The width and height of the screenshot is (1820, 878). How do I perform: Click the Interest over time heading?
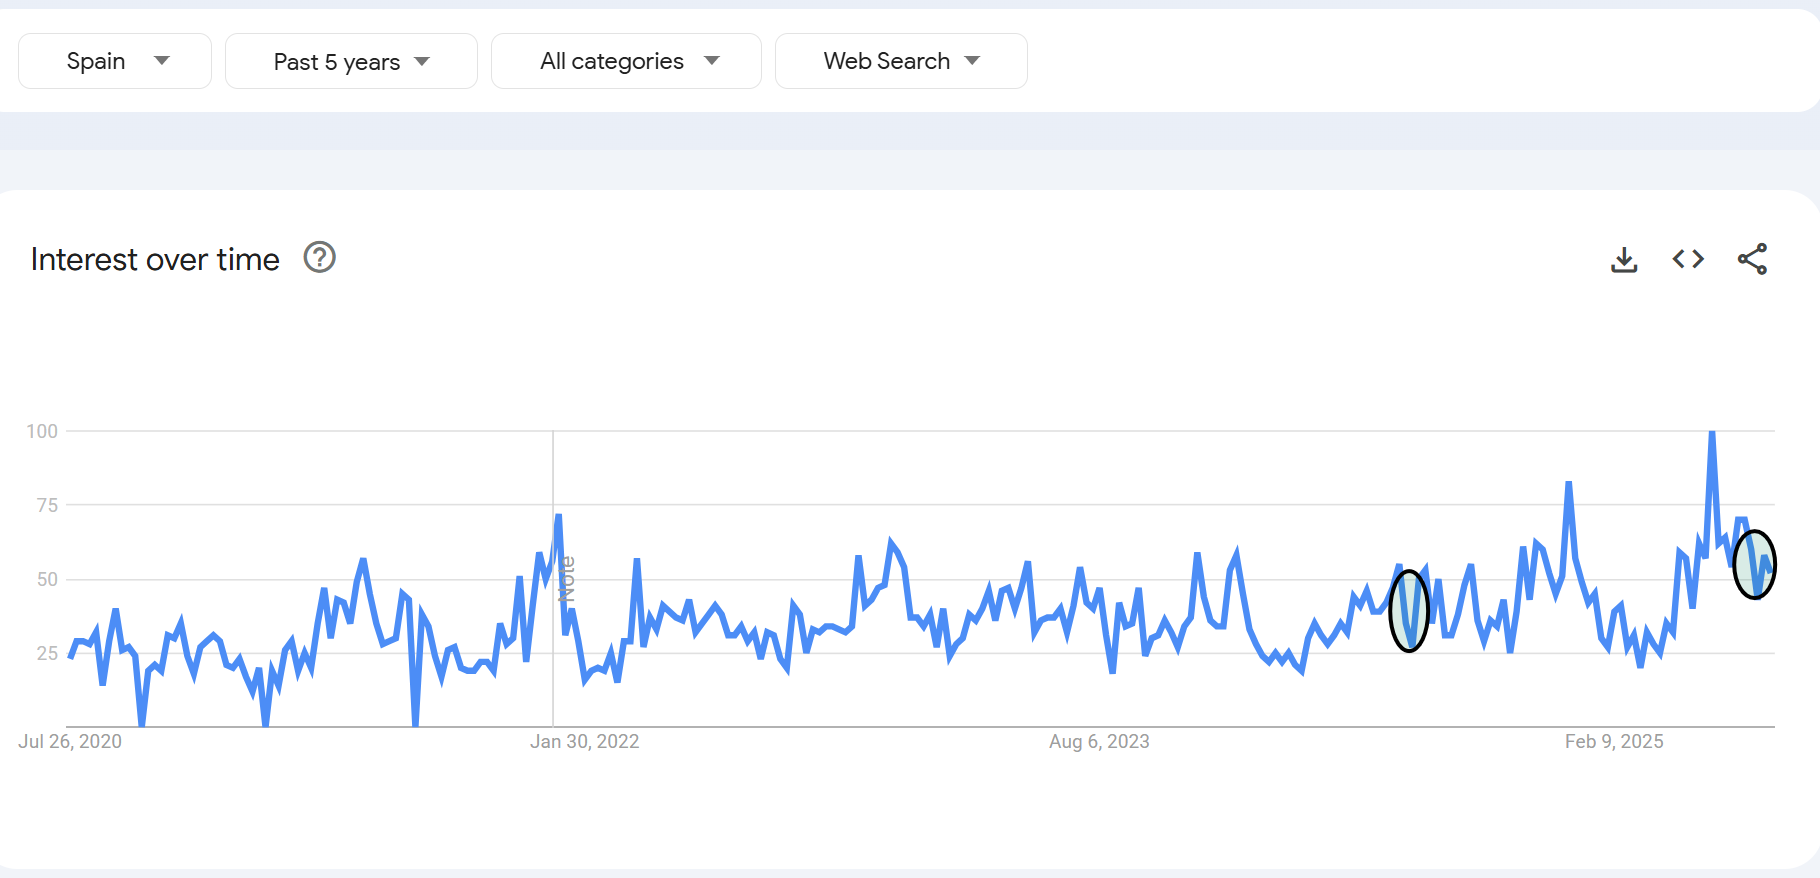click(155, 259)
